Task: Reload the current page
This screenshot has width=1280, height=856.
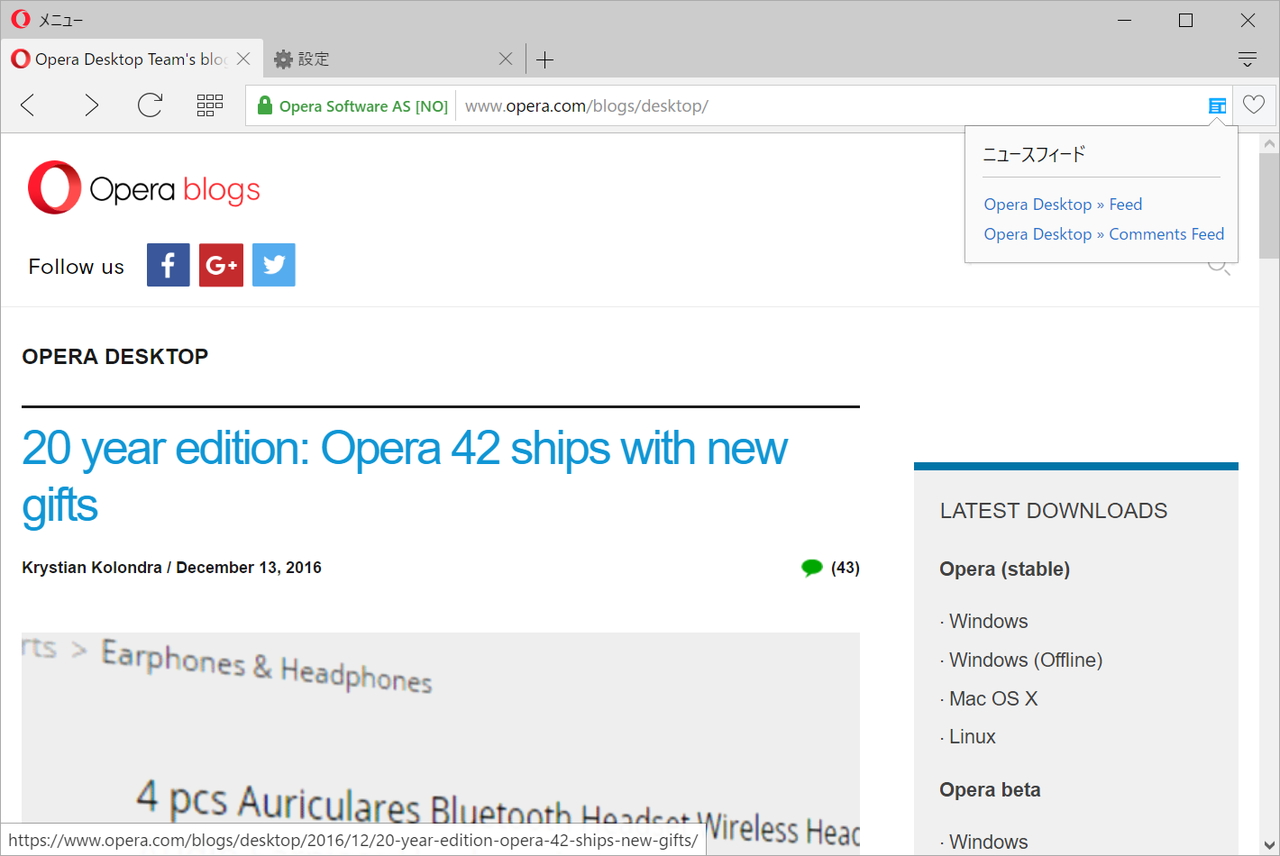Action: (x=150, y=105)
